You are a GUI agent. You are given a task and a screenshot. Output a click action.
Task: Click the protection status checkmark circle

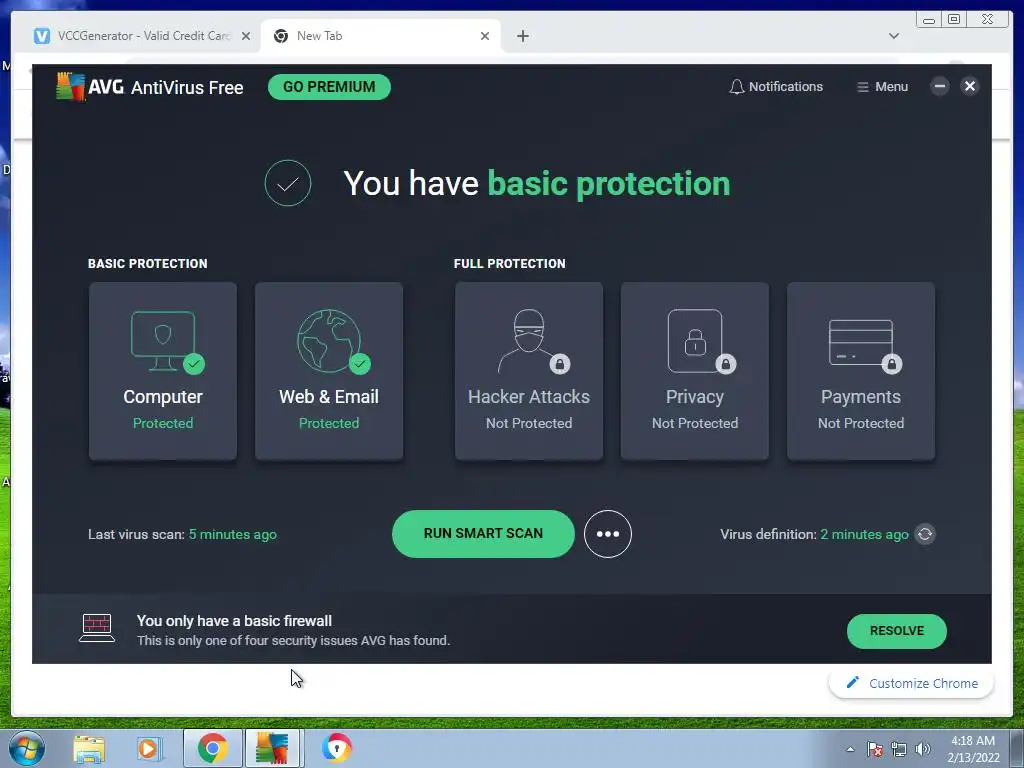pyautogui.click(x=288, y=183)
